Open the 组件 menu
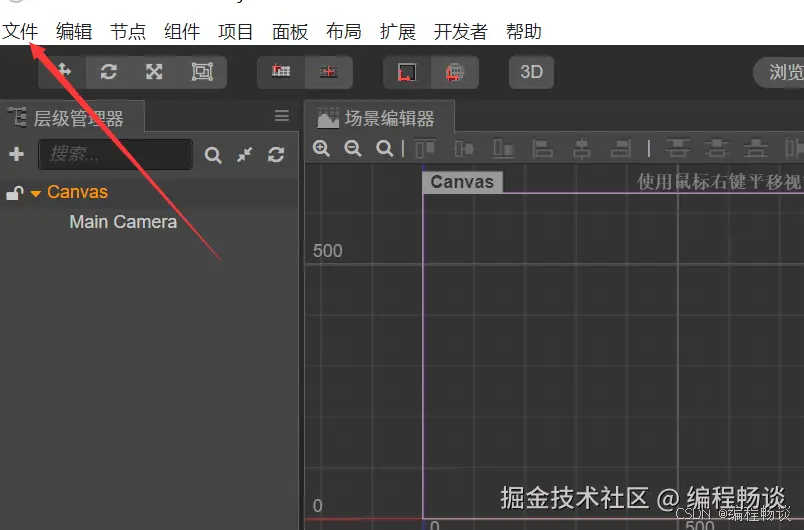This screenshot has height=530, width=804. click(182, 32)
